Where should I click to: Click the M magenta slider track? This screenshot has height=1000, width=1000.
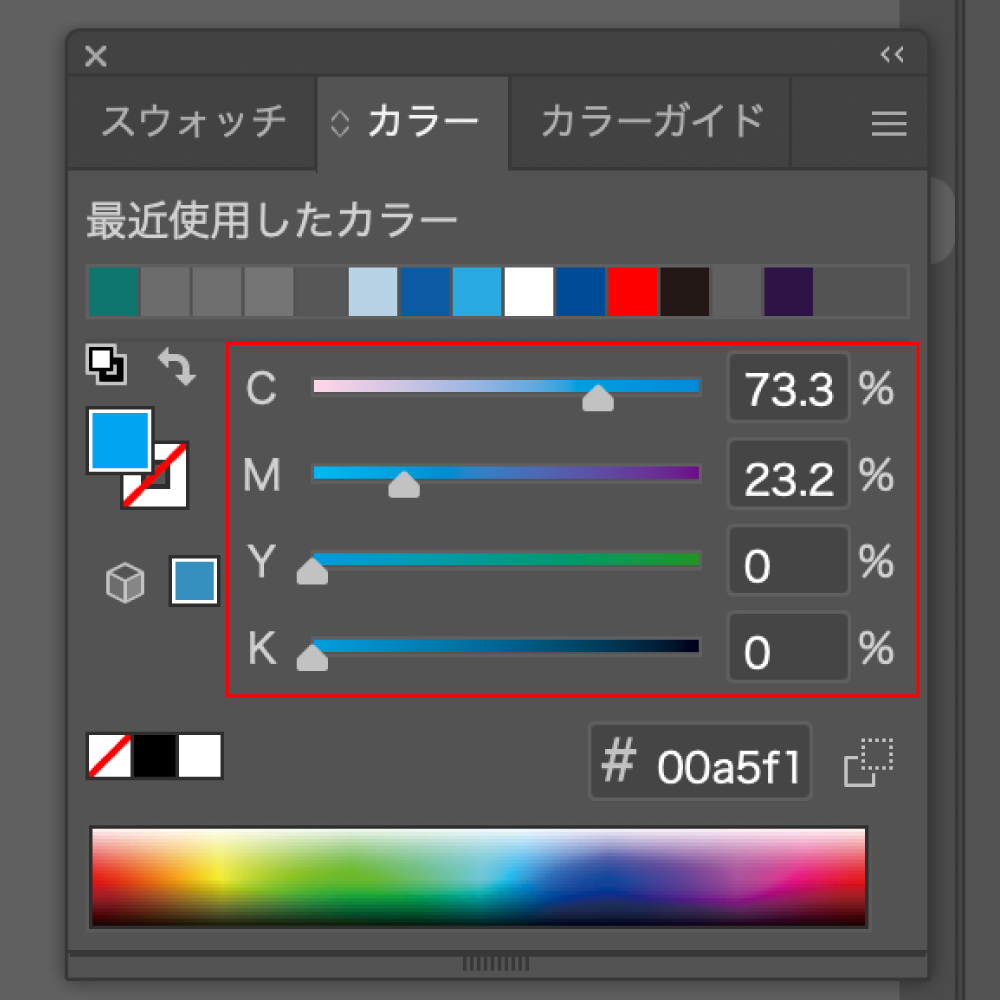(506, 473)
